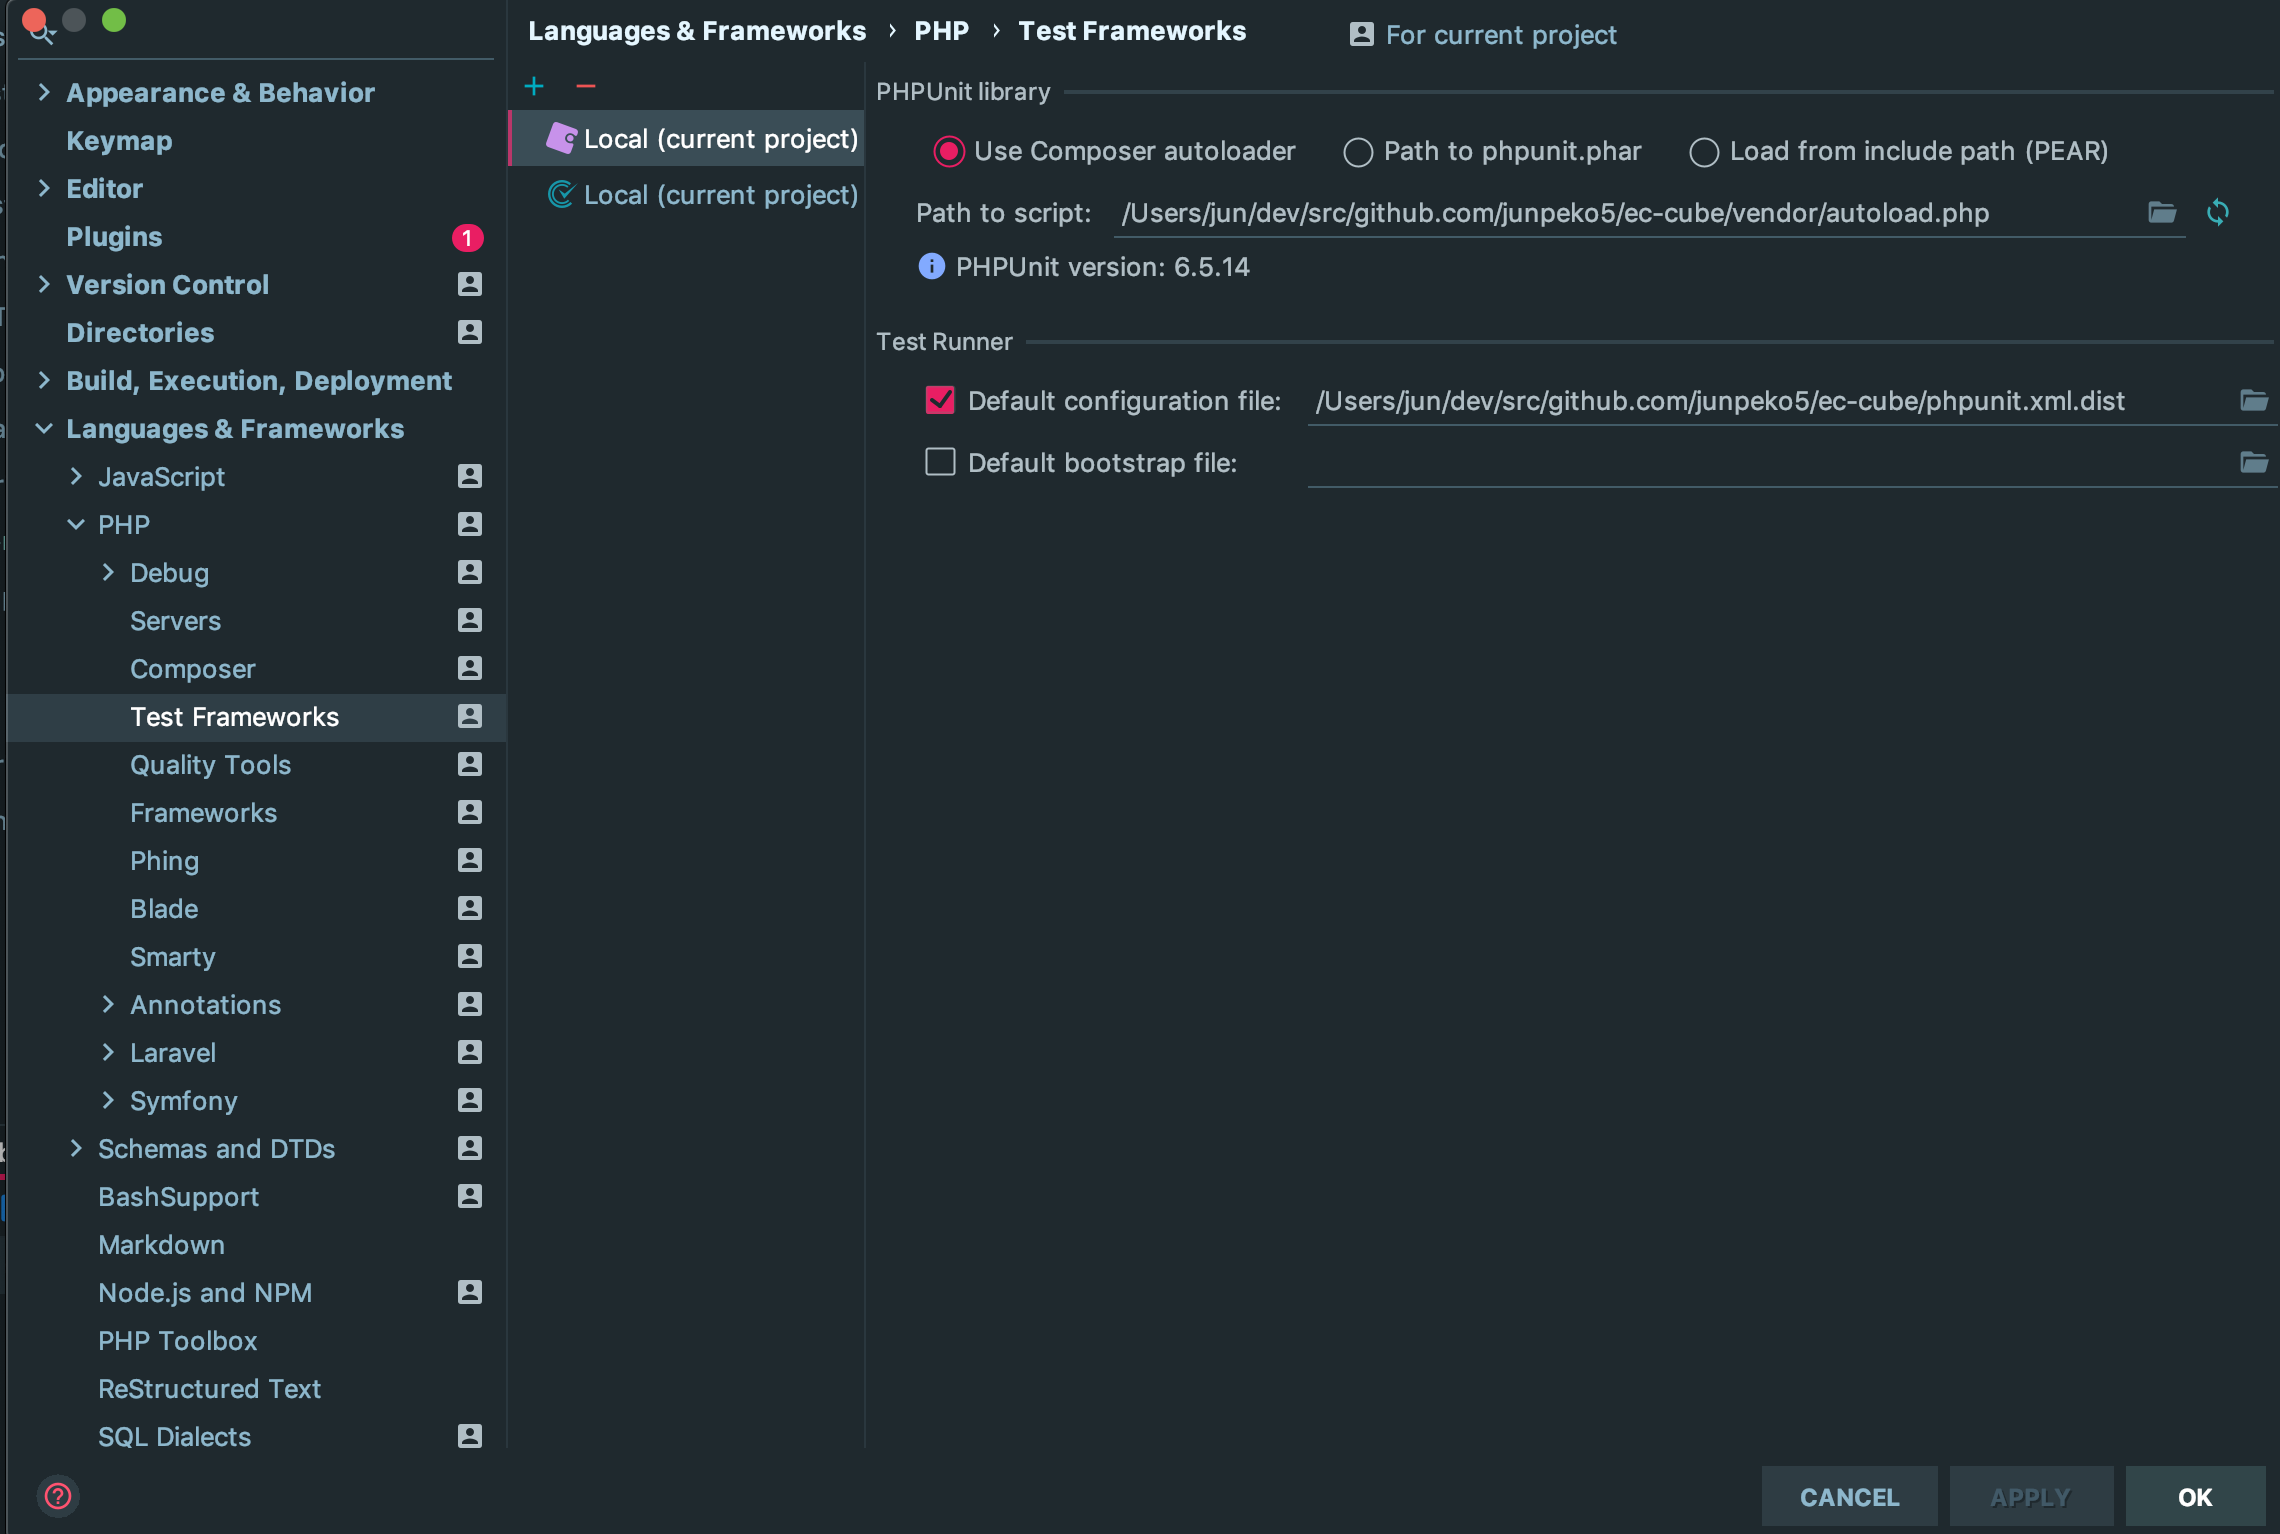The image size is (2280, 1534).
Task: Select Path to phpunit.phar radio option
Action: (x=1358, y=152)
